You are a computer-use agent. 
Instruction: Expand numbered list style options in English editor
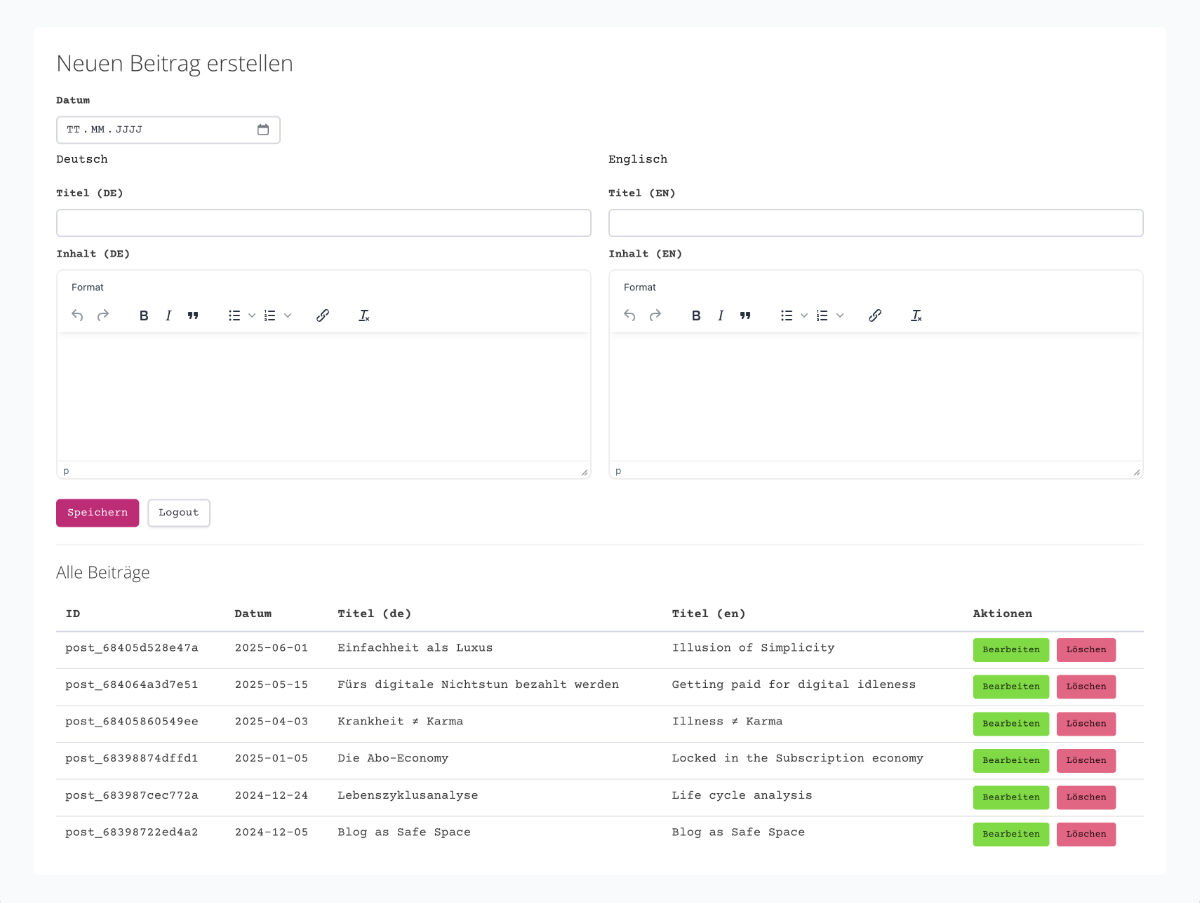point(840,315)
